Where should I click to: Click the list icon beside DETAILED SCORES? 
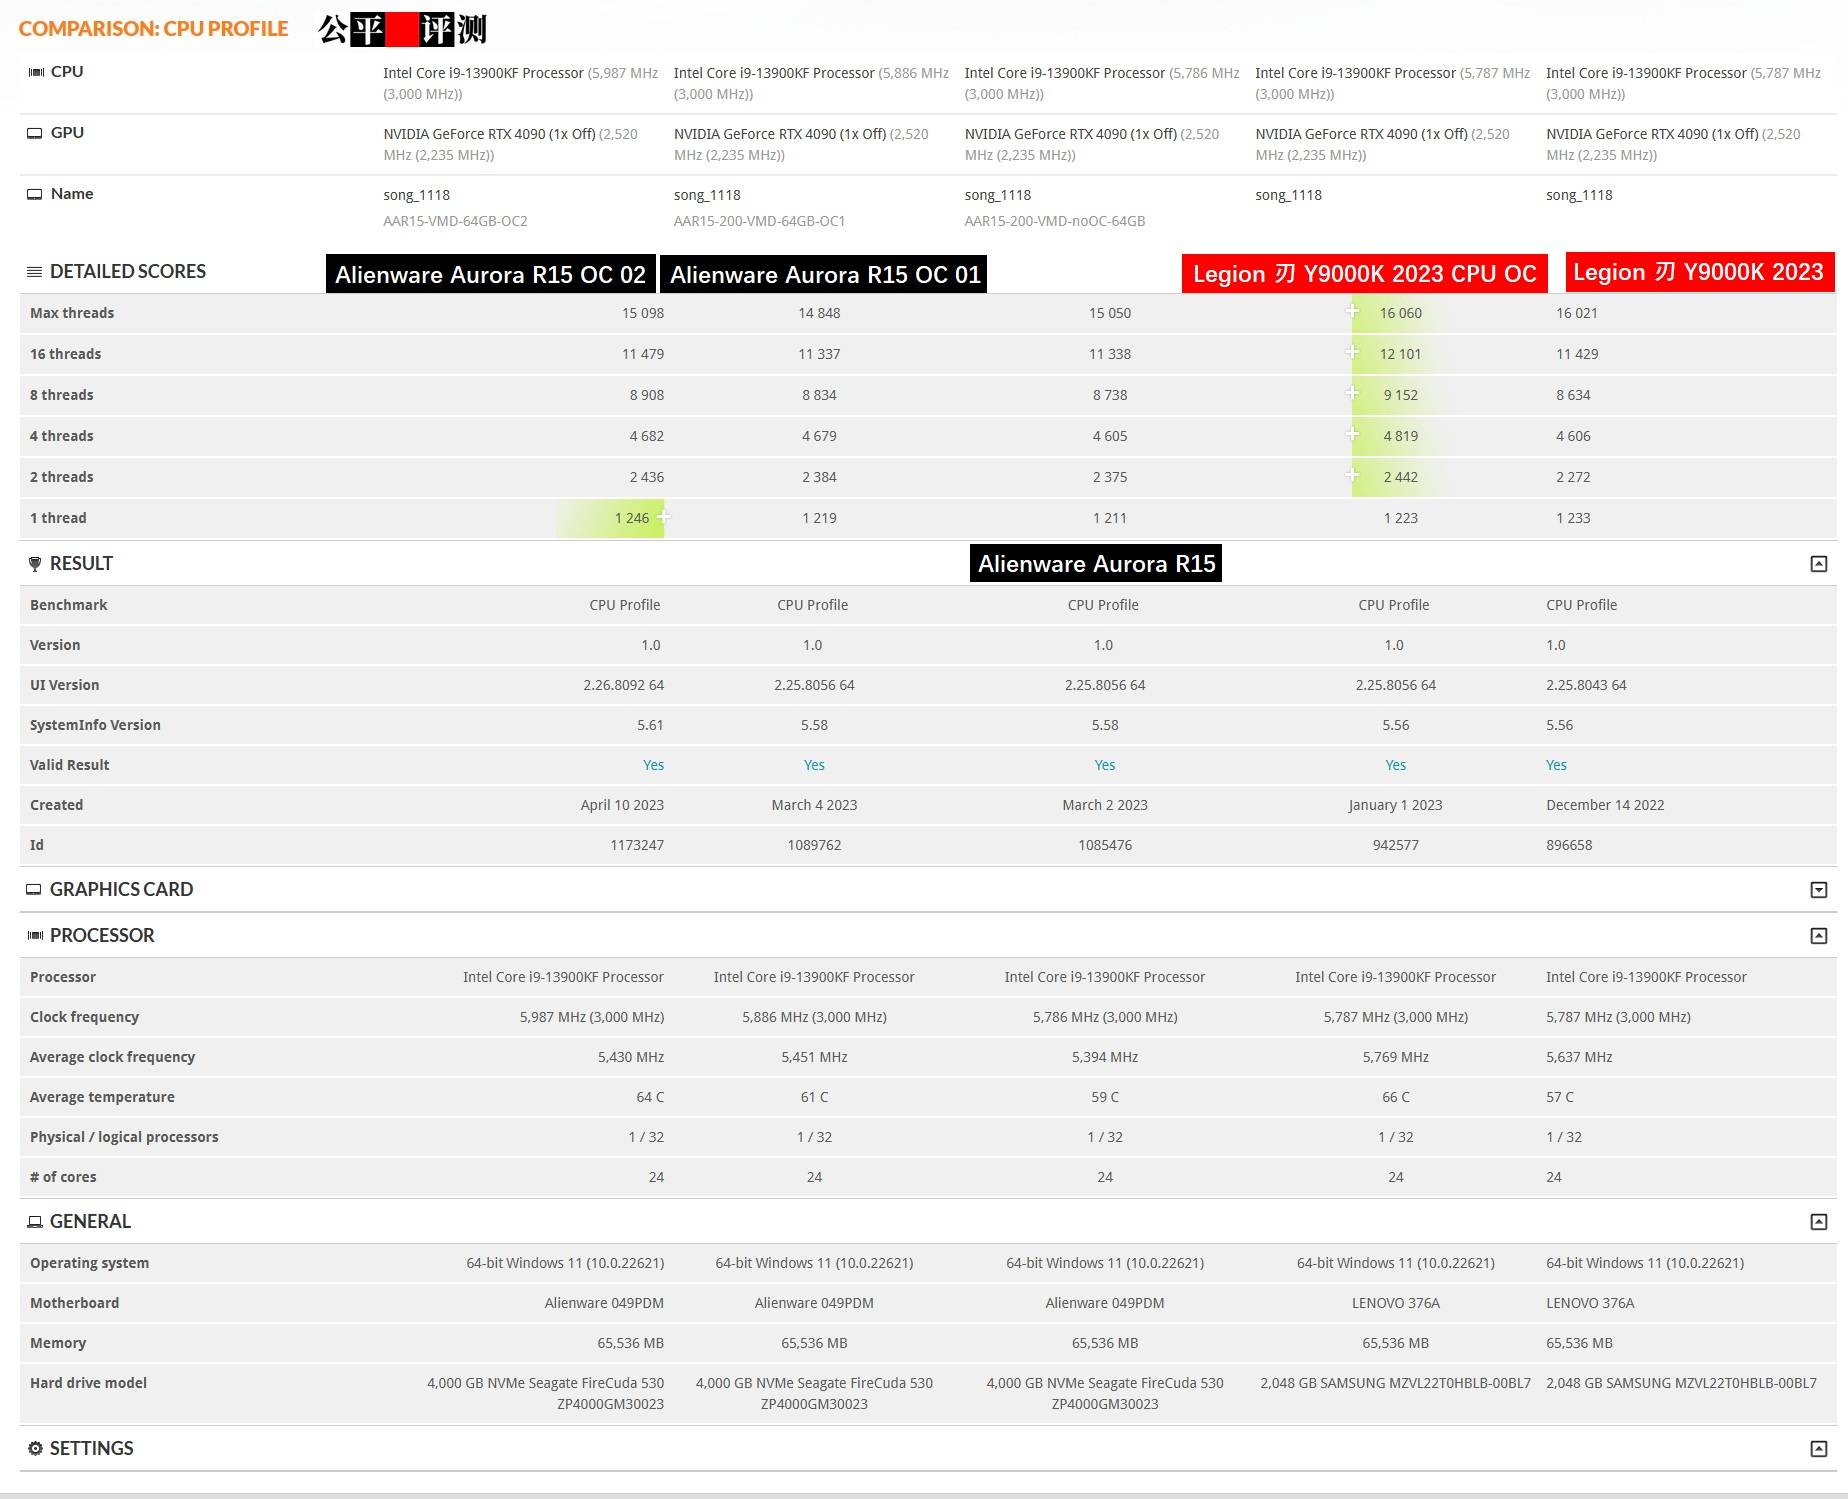coord(34,272)
